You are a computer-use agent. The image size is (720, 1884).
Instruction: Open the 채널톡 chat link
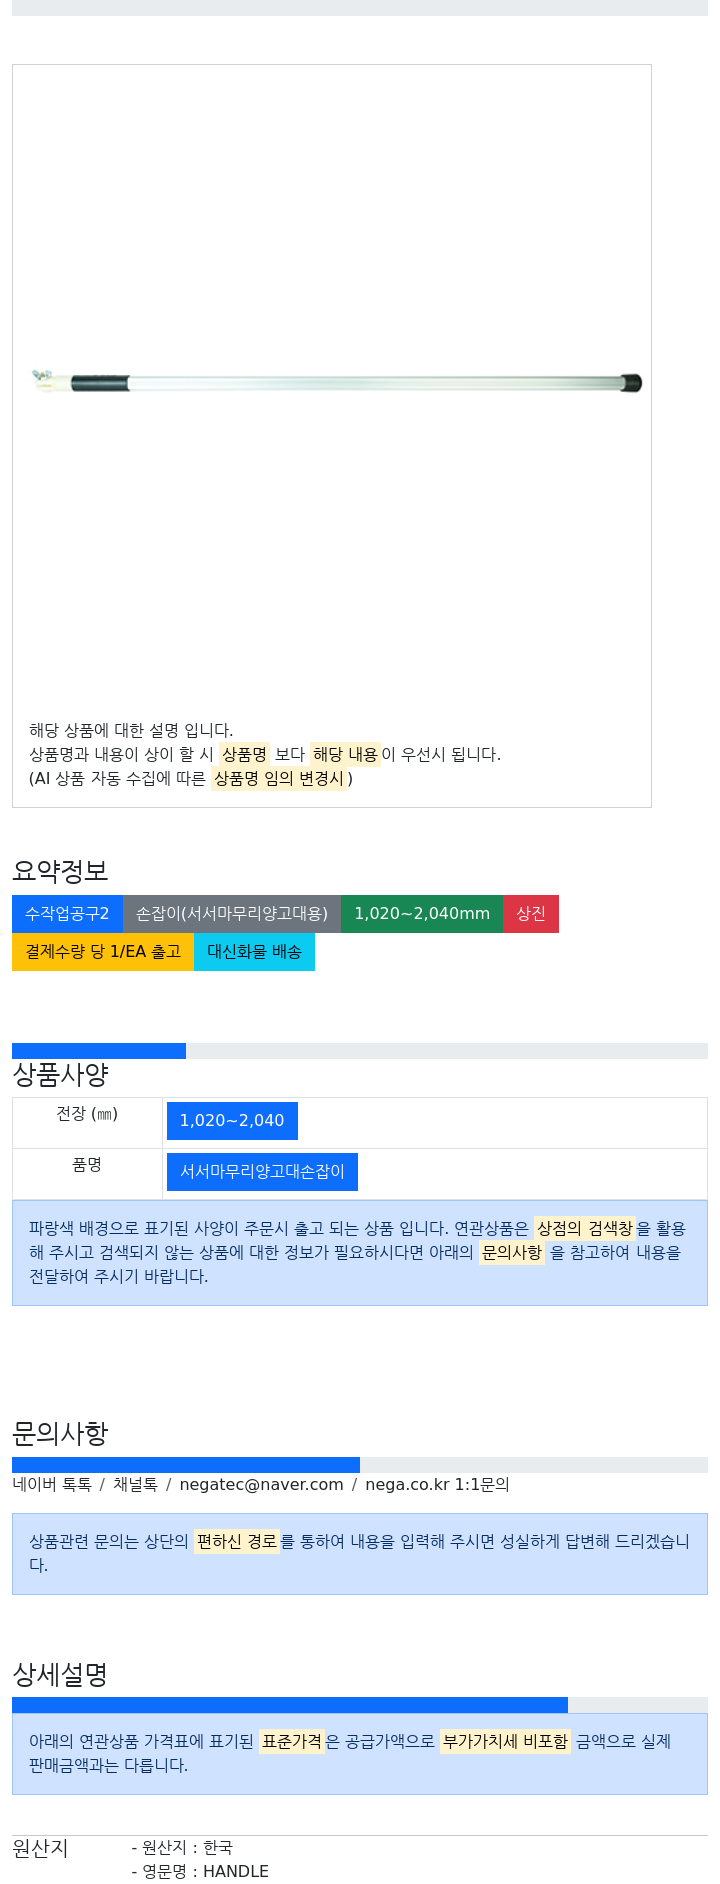point(135,1485)
